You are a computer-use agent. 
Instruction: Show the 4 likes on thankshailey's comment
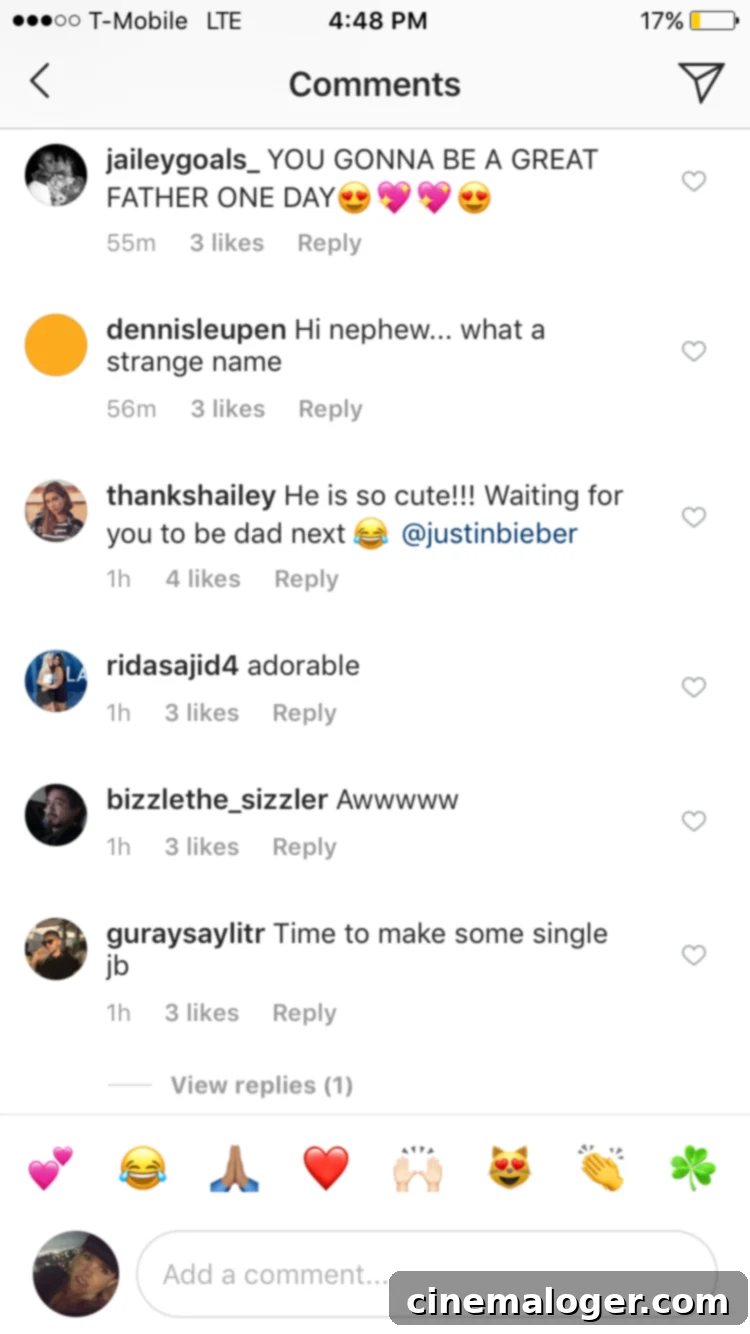coord(202,578)
